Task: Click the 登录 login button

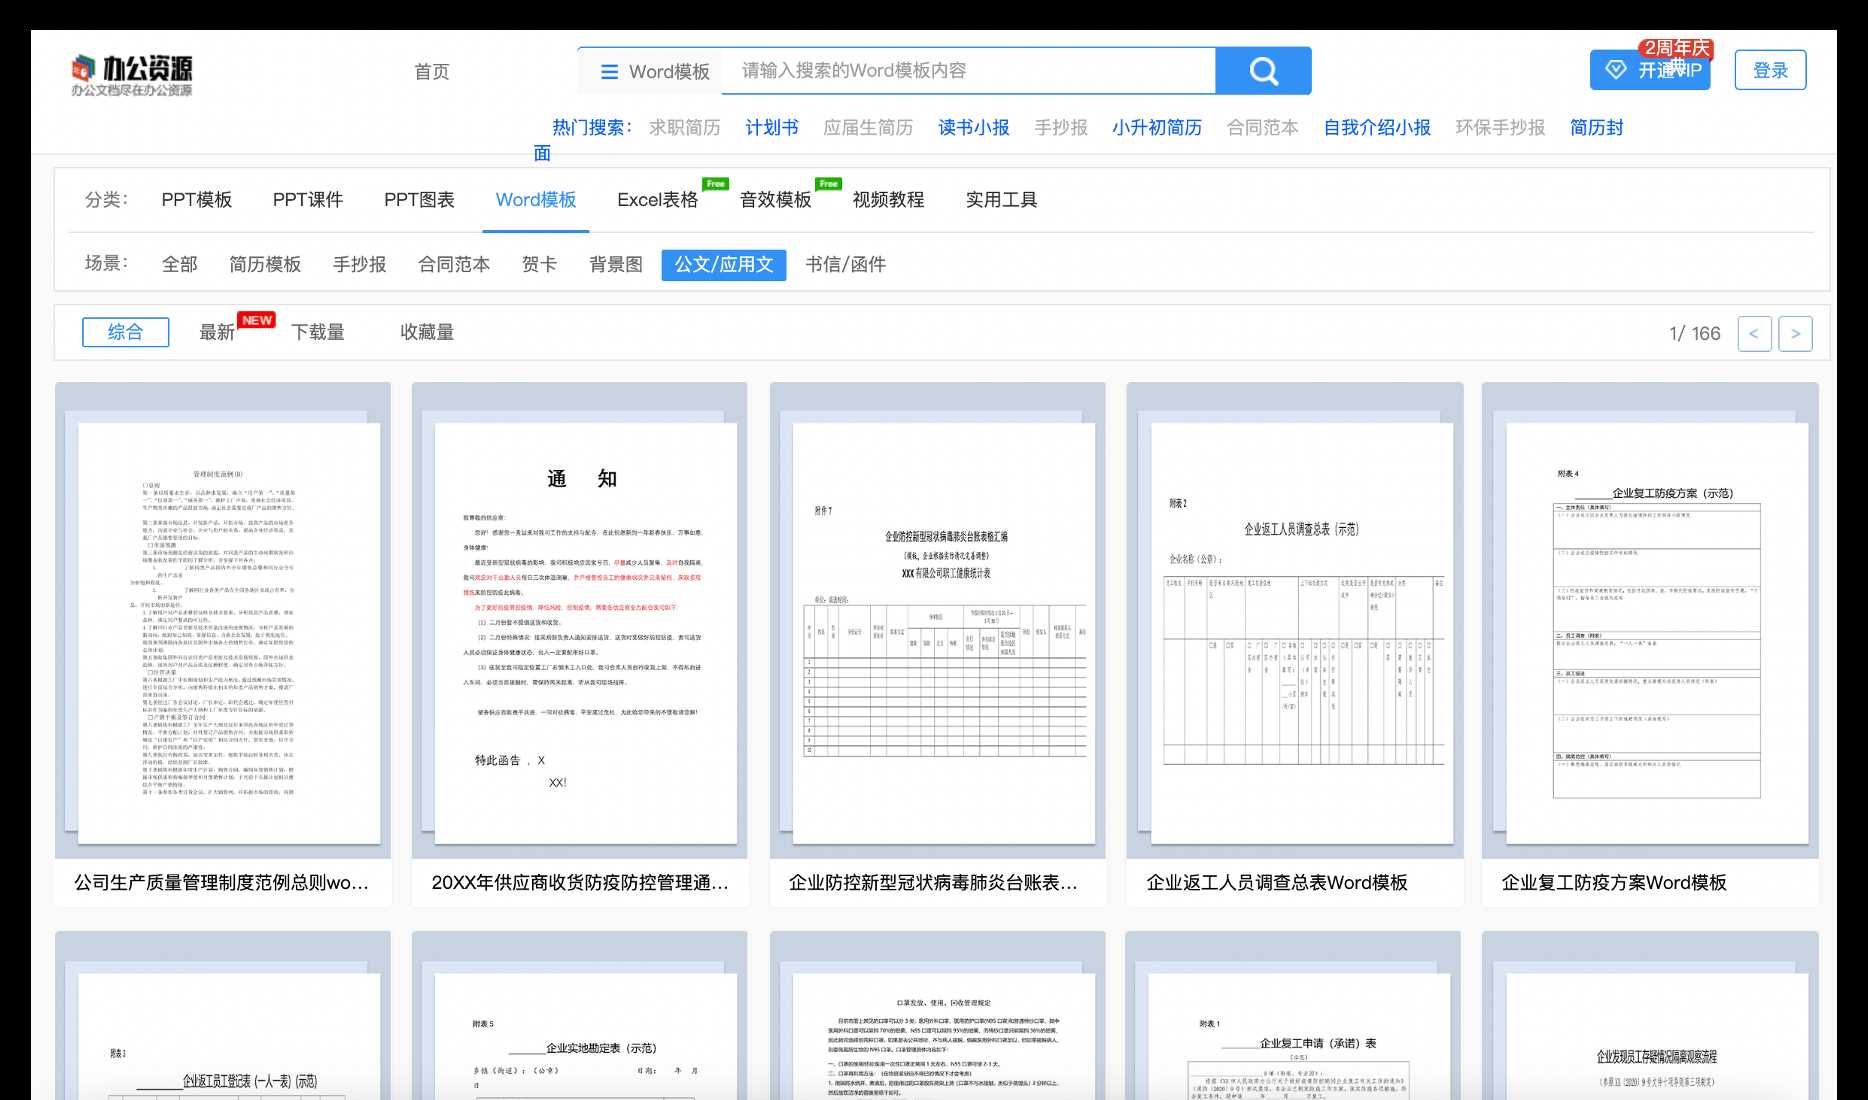Action: coord(1769,70)
